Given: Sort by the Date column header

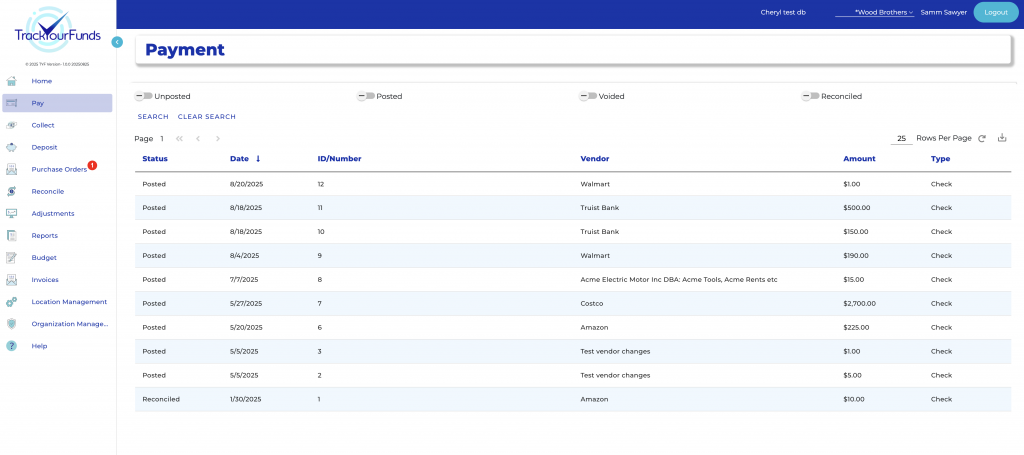Looking at the screenshot, I should [239, 159].
